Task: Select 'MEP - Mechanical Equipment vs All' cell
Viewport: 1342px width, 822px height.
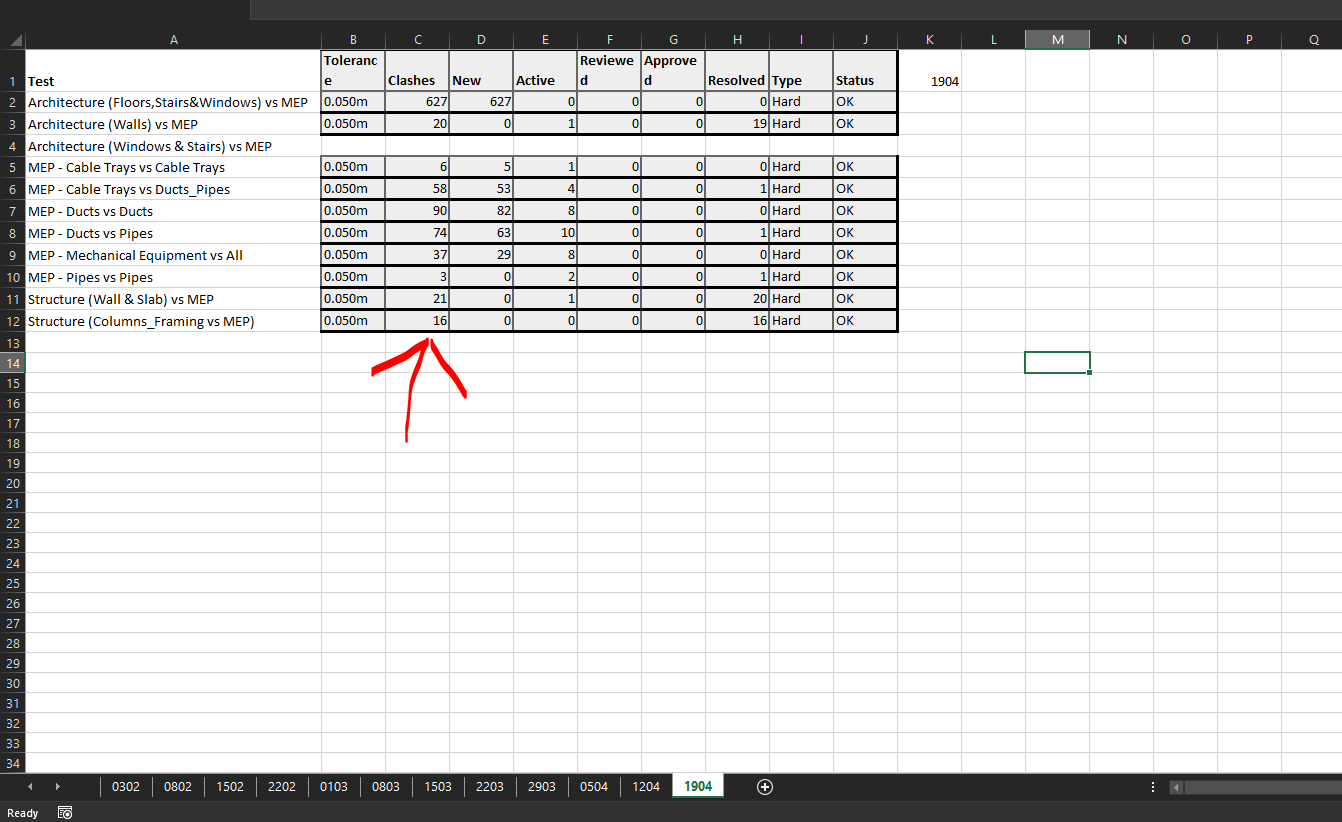Action: [174, 255]
